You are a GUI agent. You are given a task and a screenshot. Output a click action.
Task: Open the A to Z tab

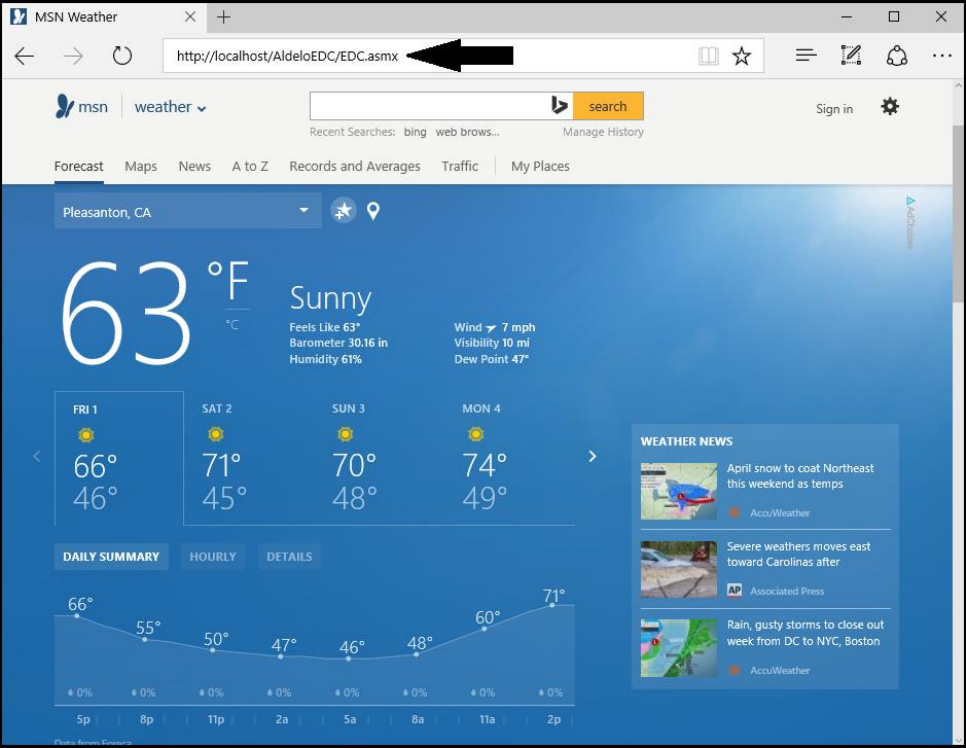point(250,166)
